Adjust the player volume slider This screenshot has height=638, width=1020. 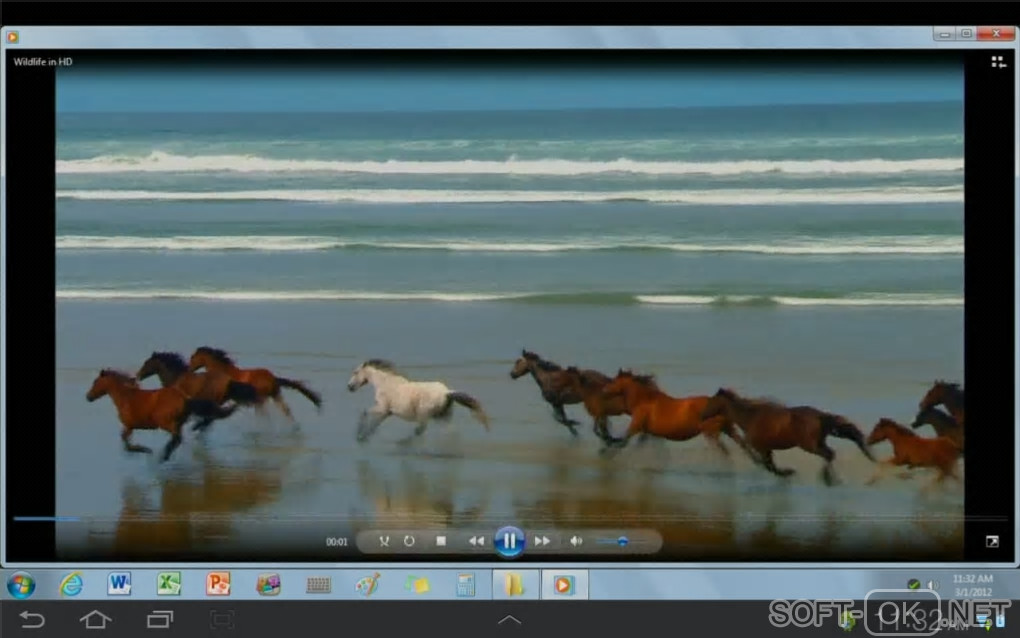point(622,541)
